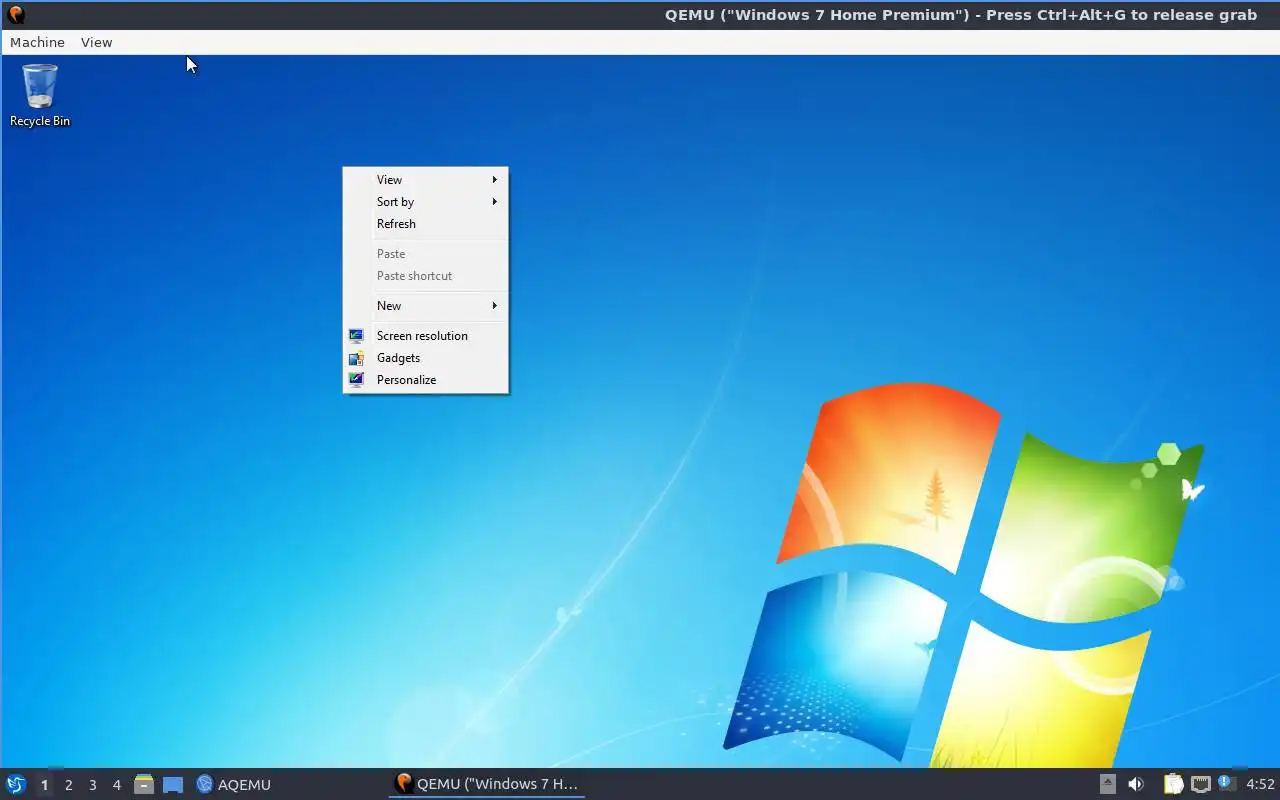Switch to workspace 1

pos(44,785)
